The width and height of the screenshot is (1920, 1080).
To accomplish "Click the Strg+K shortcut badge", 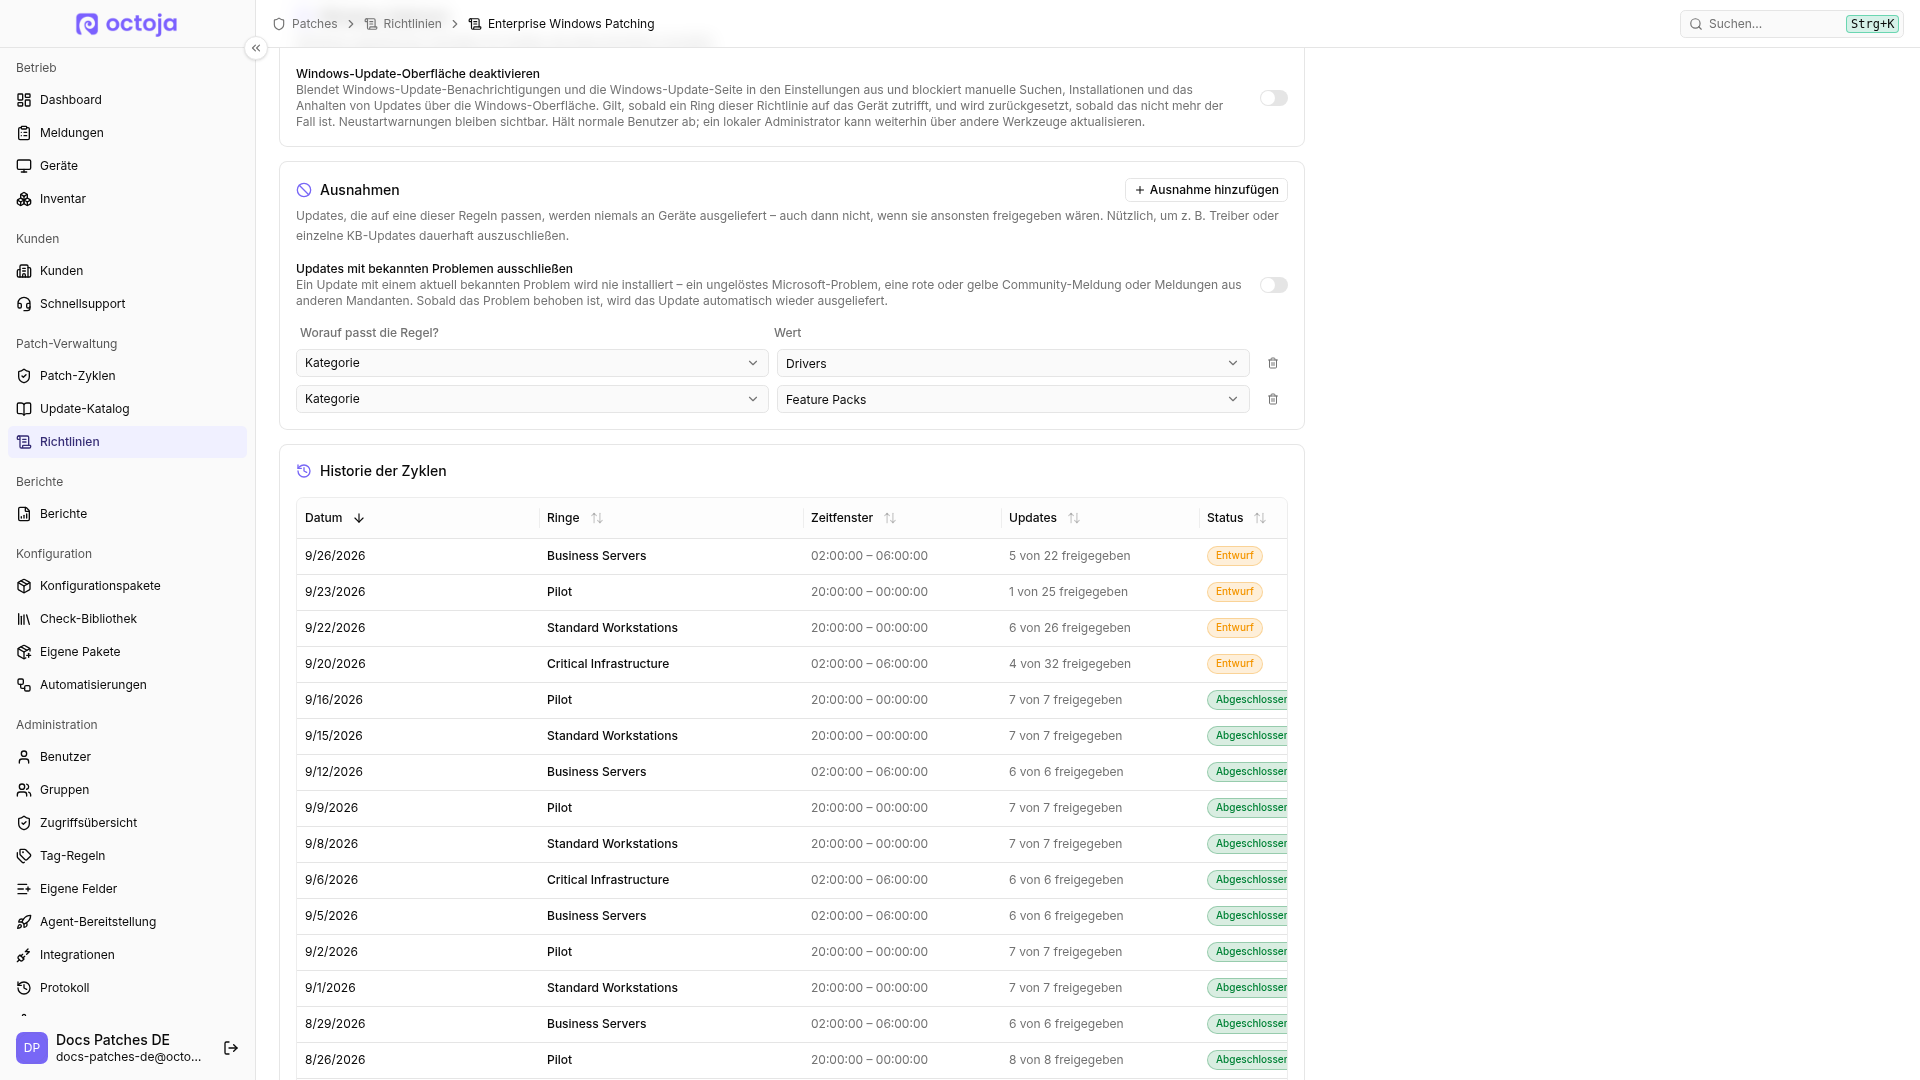I will tap(1872, 24).
